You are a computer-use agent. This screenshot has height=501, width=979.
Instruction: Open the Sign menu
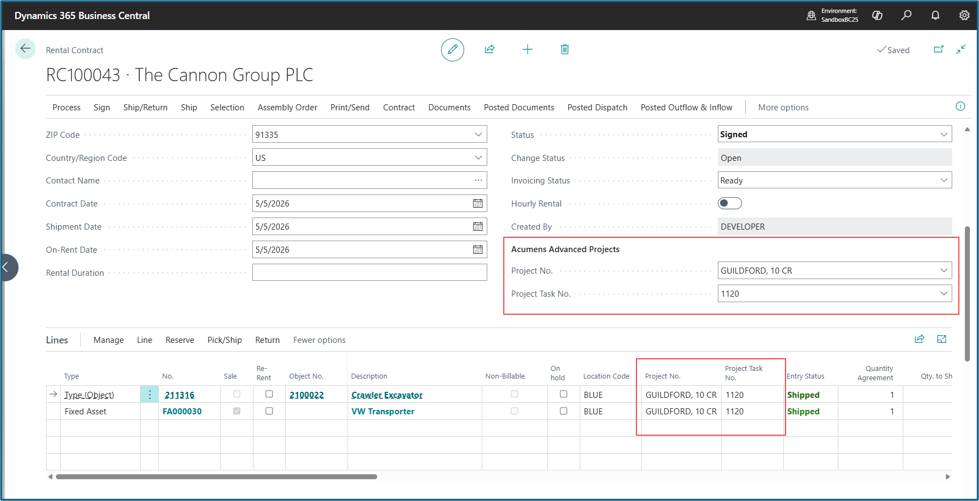coord(102,107)
